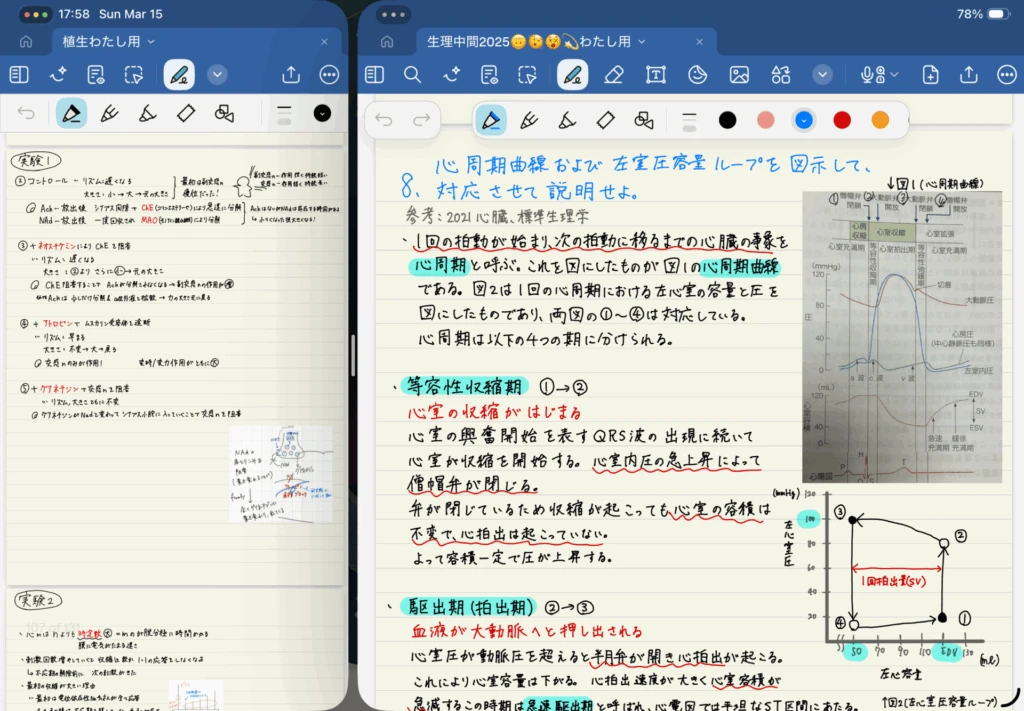
Task: Select fountain pen in right window pen bar
Action: click(x=490, y=120)
